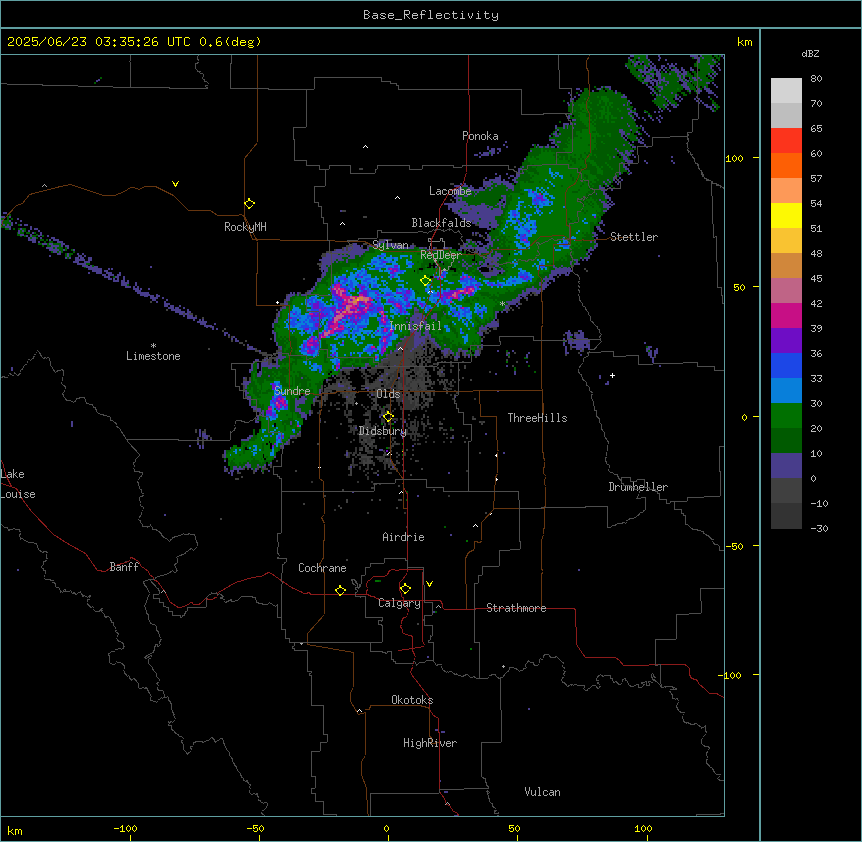Click the -30 value on the dBZ legend
Image resolution: width=862 pixels, height=842 pixels.
(x=819, y=529)
